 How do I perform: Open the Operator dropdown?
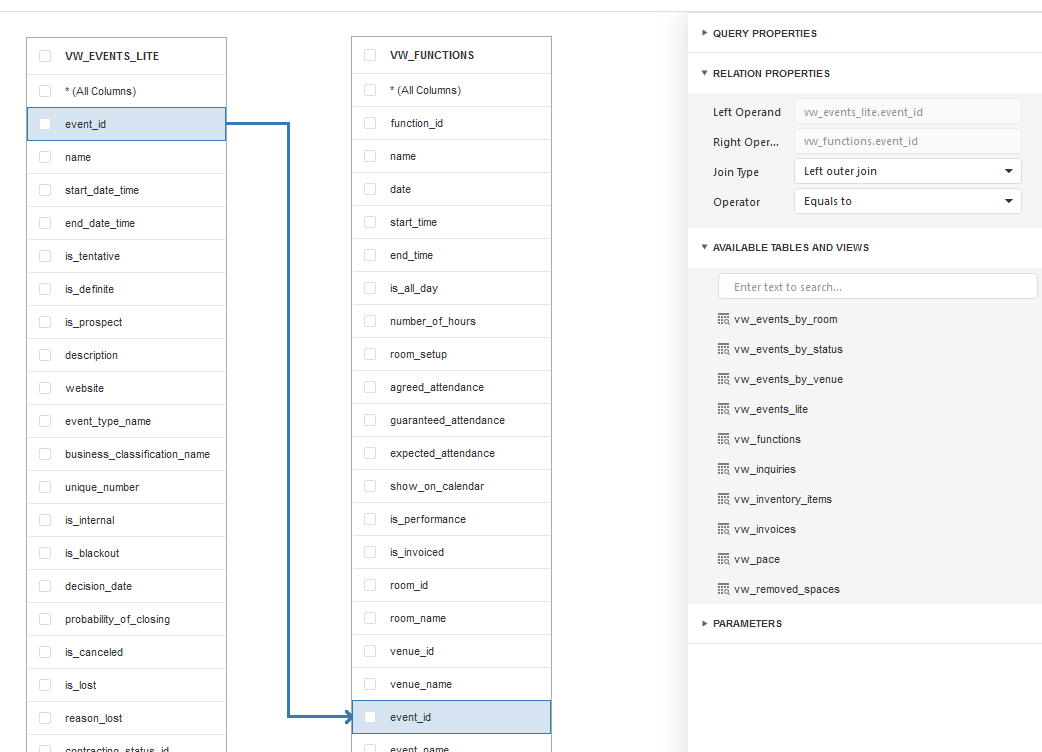[x=908, y=201]
